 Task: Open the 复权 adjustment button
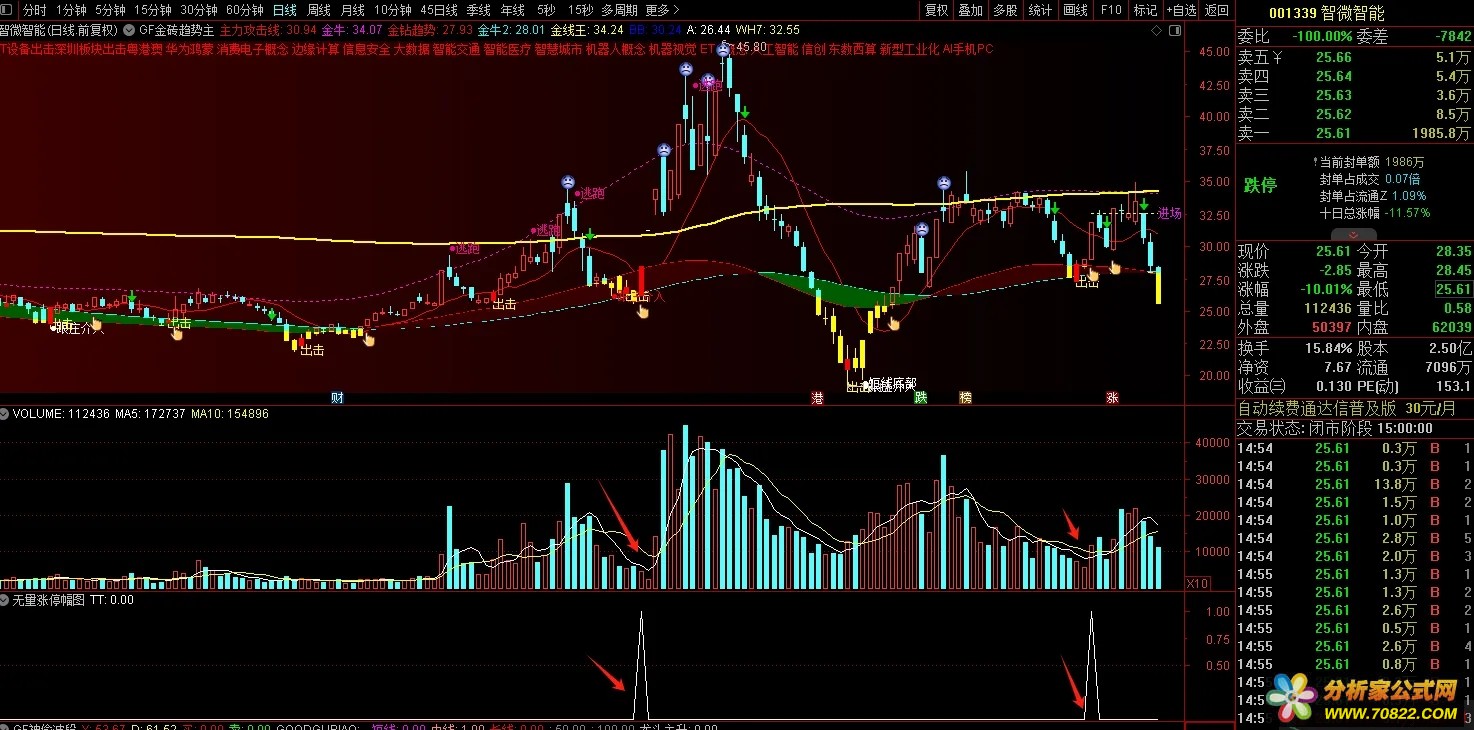tap(936, 10)
